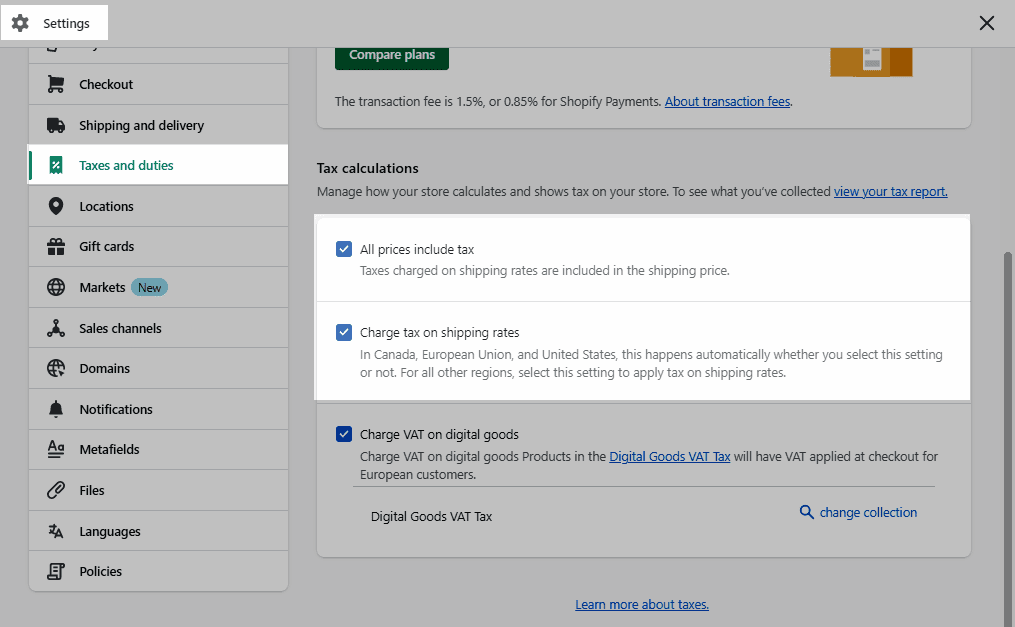Close the Settings page with X
The image size is (1015, 627).
click(987, 23)
